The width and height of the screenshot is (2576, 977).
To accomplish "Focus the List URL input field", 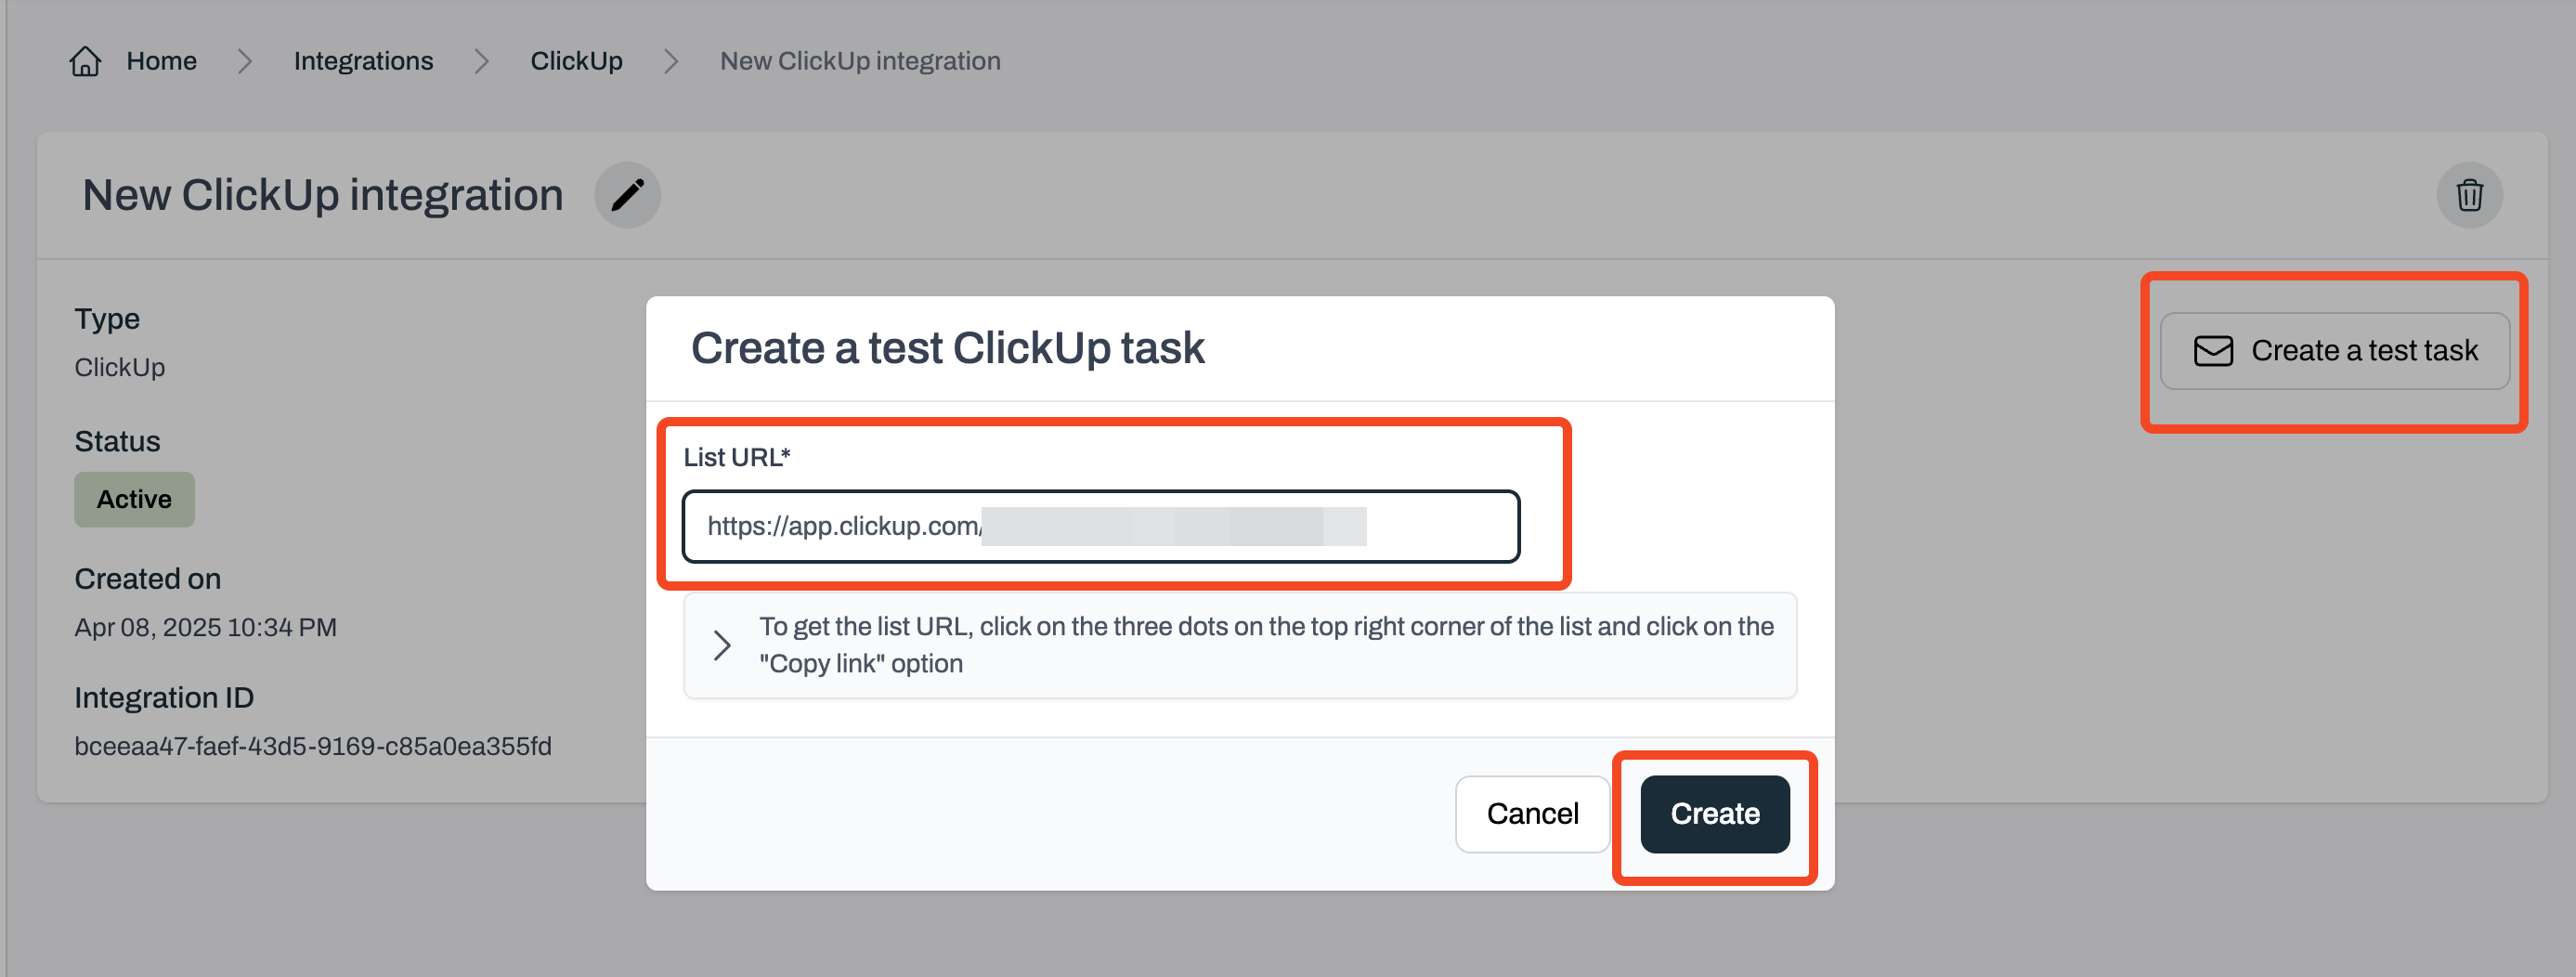I will (x=1100, y=526).
